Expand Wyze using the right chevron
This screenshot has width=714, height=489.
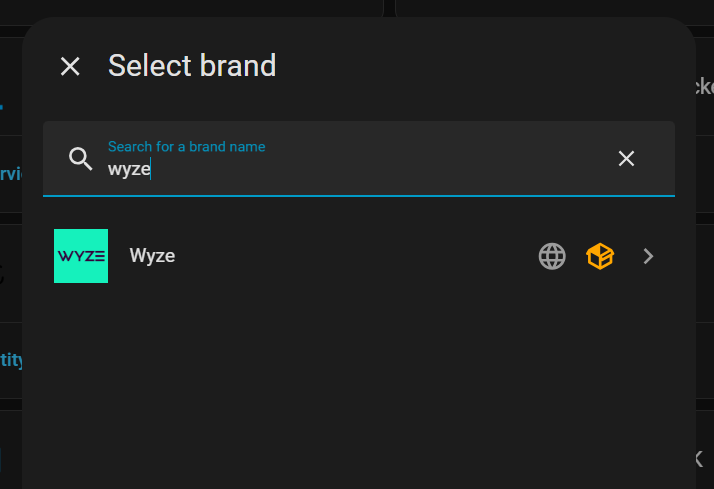coord(649,256)
